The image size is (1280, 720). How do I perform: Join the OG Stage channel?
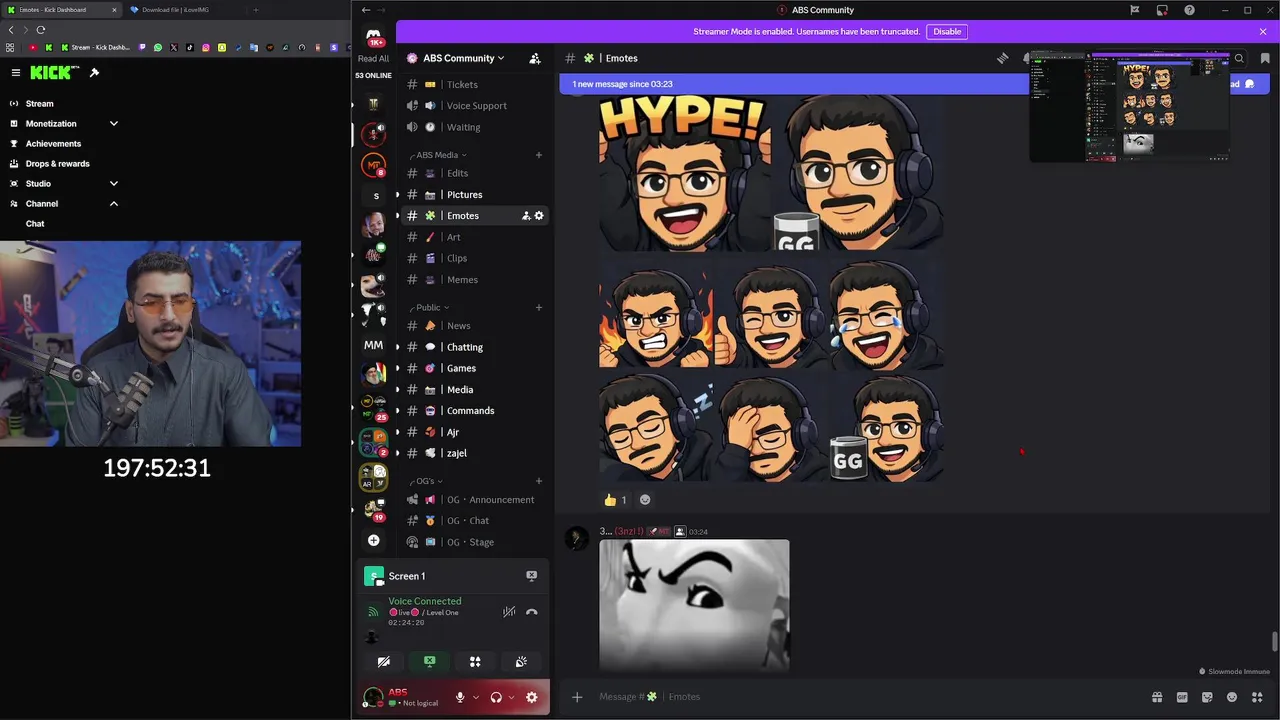tap(474, 542)
